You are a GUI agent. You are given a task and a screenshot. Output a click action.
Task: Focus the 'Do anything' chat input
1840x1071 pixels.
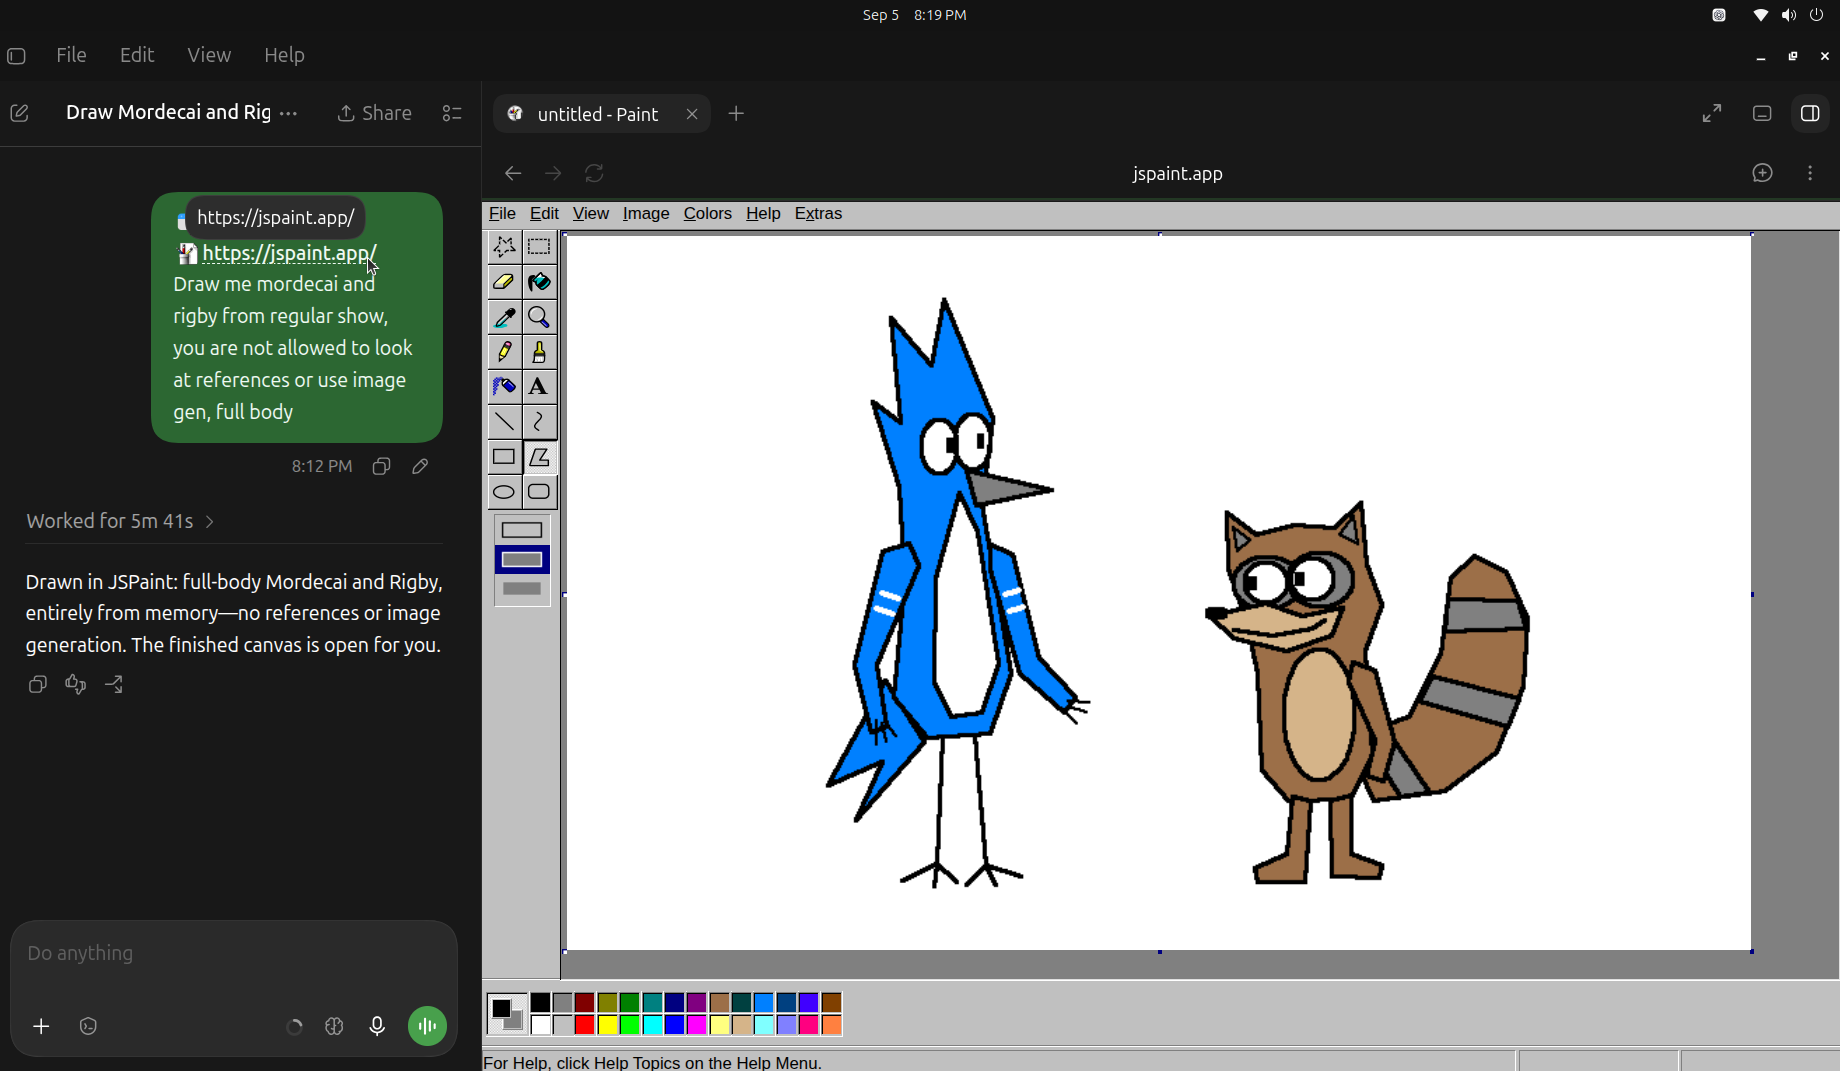point(234,954)
